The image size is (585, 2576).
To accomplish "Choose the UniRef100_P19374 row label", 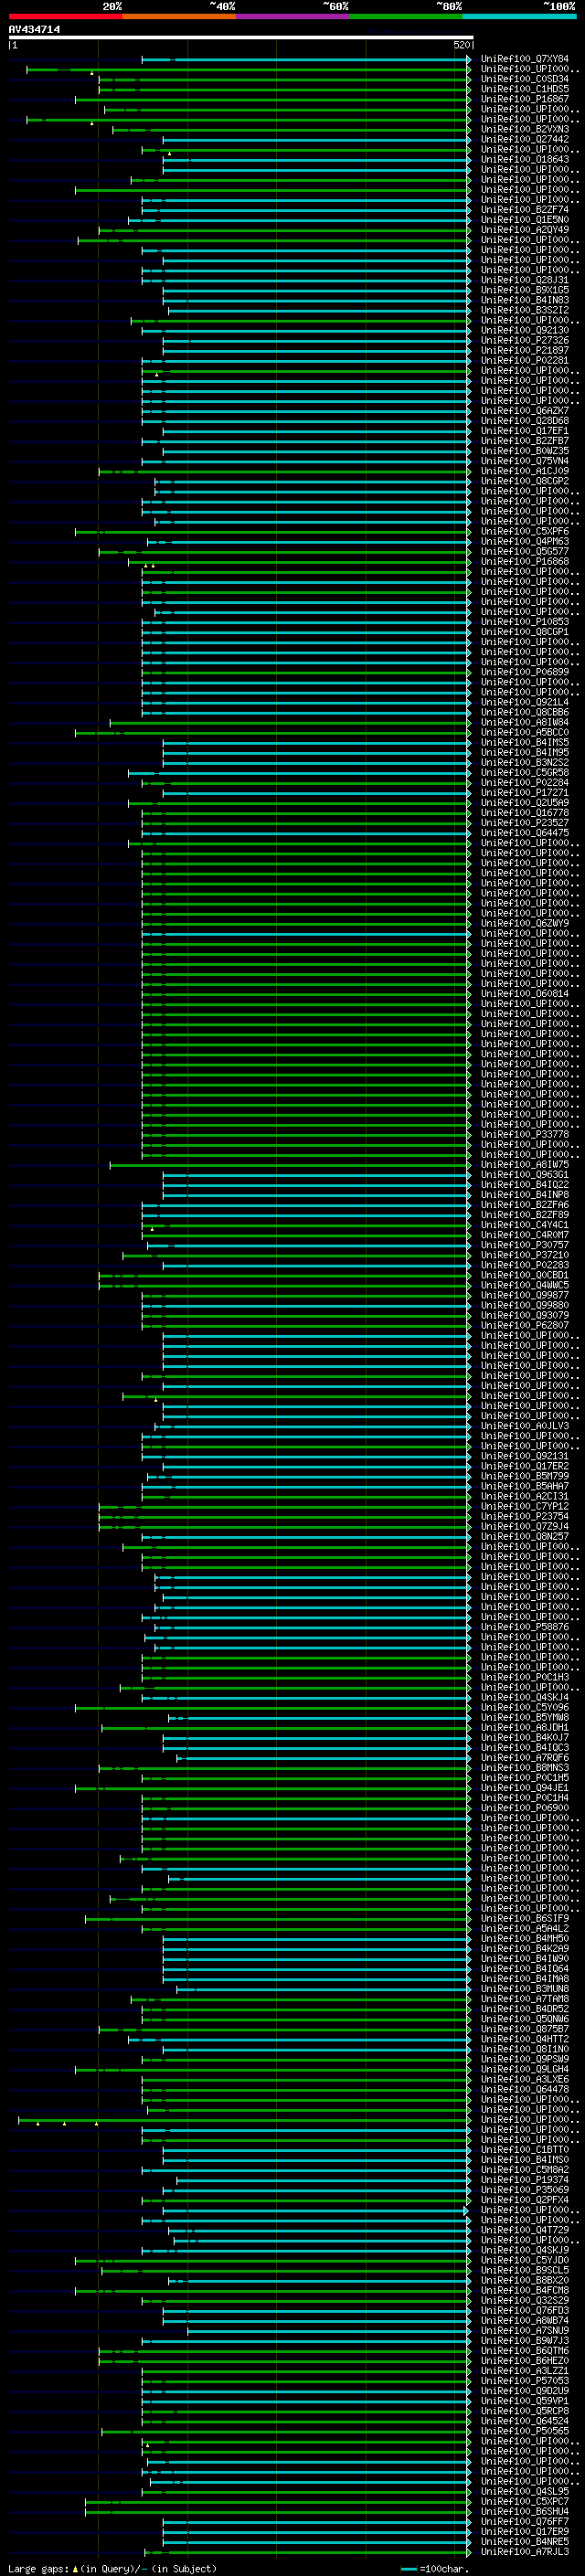I will (525, 2179).
